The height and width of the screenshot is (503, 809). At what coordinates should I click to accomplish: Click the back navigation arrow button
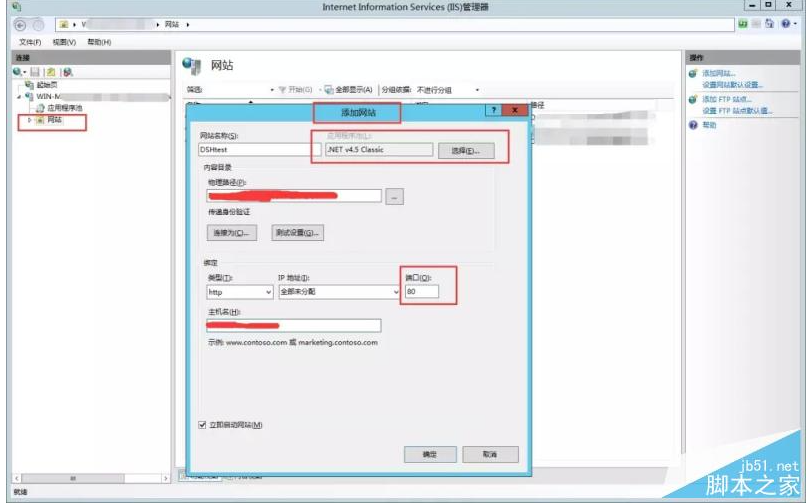(x=20, y=25)
